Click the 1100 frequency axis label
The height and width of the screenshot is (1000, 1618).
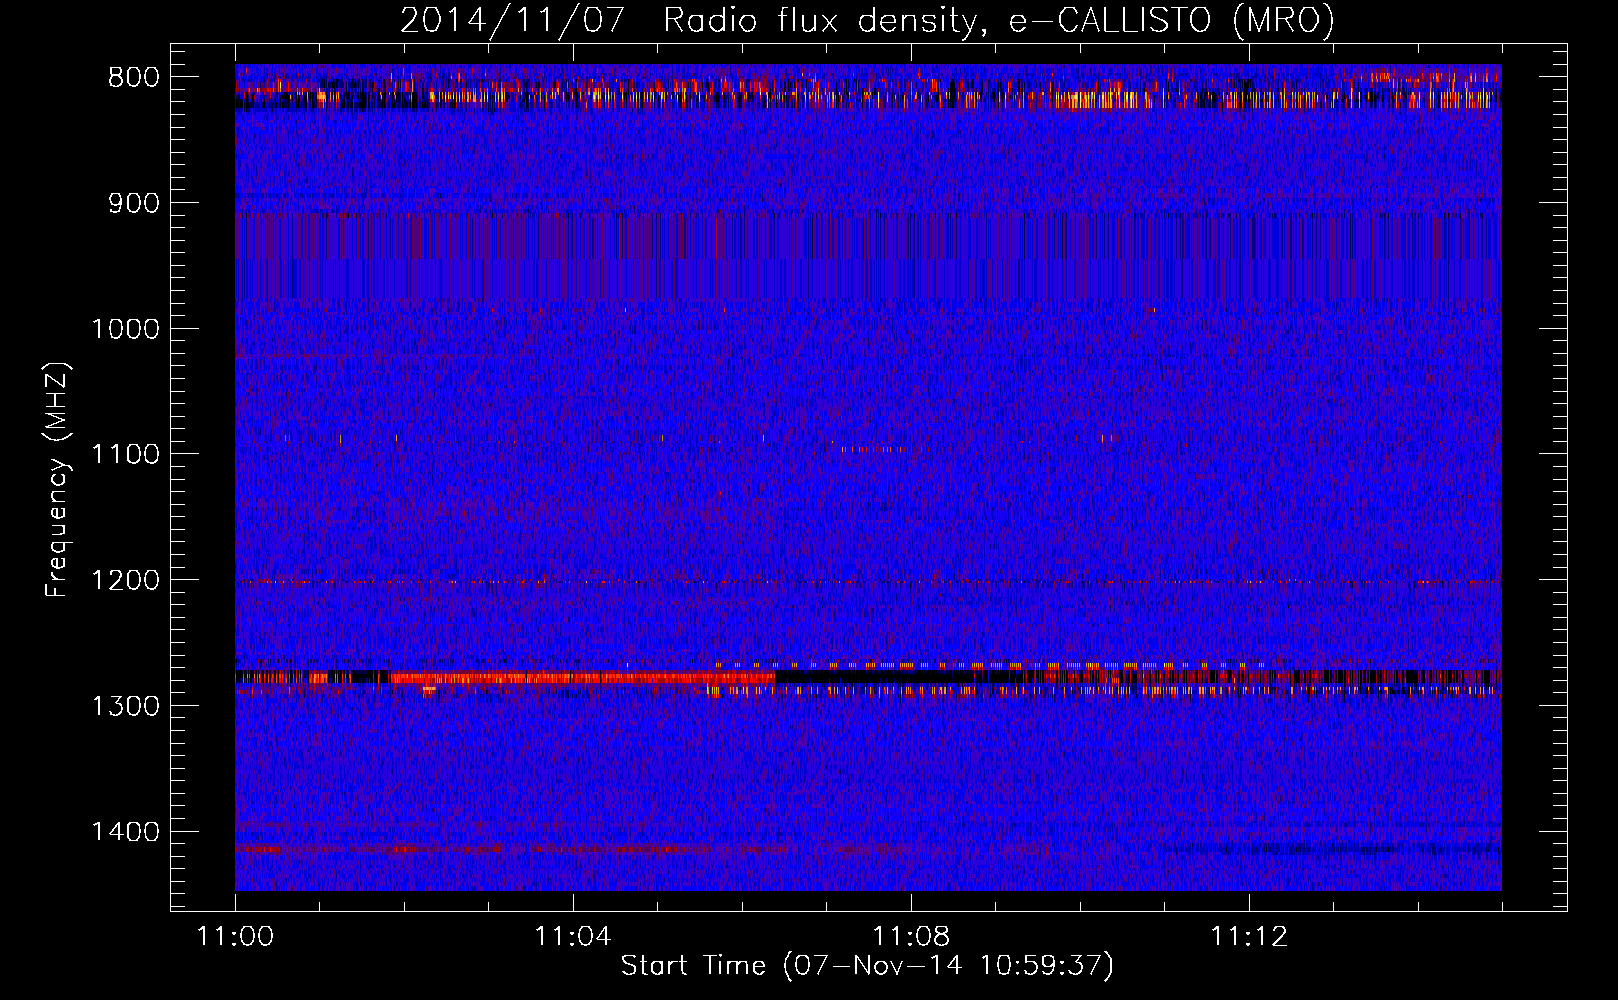pos(125,454)
